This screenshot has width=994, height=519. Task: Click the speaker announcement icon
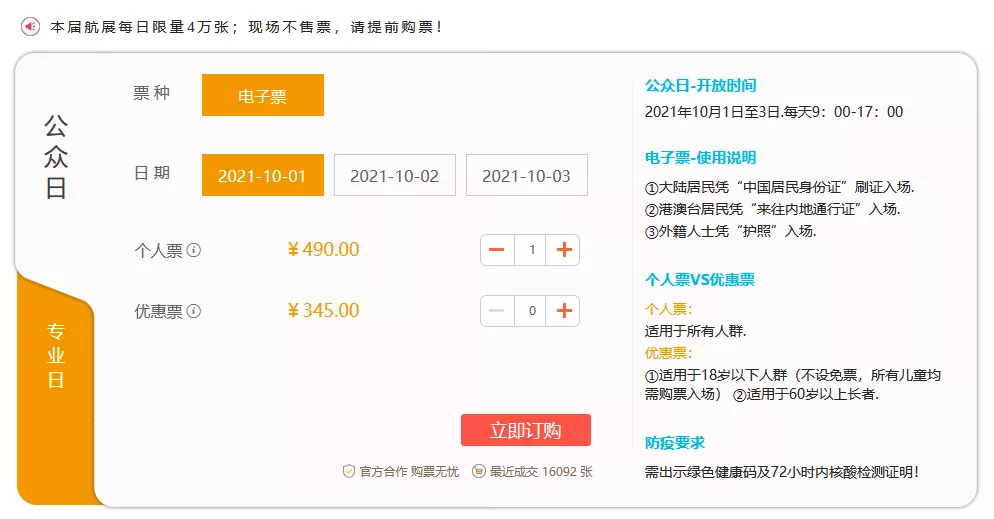(x=30, y=27)
